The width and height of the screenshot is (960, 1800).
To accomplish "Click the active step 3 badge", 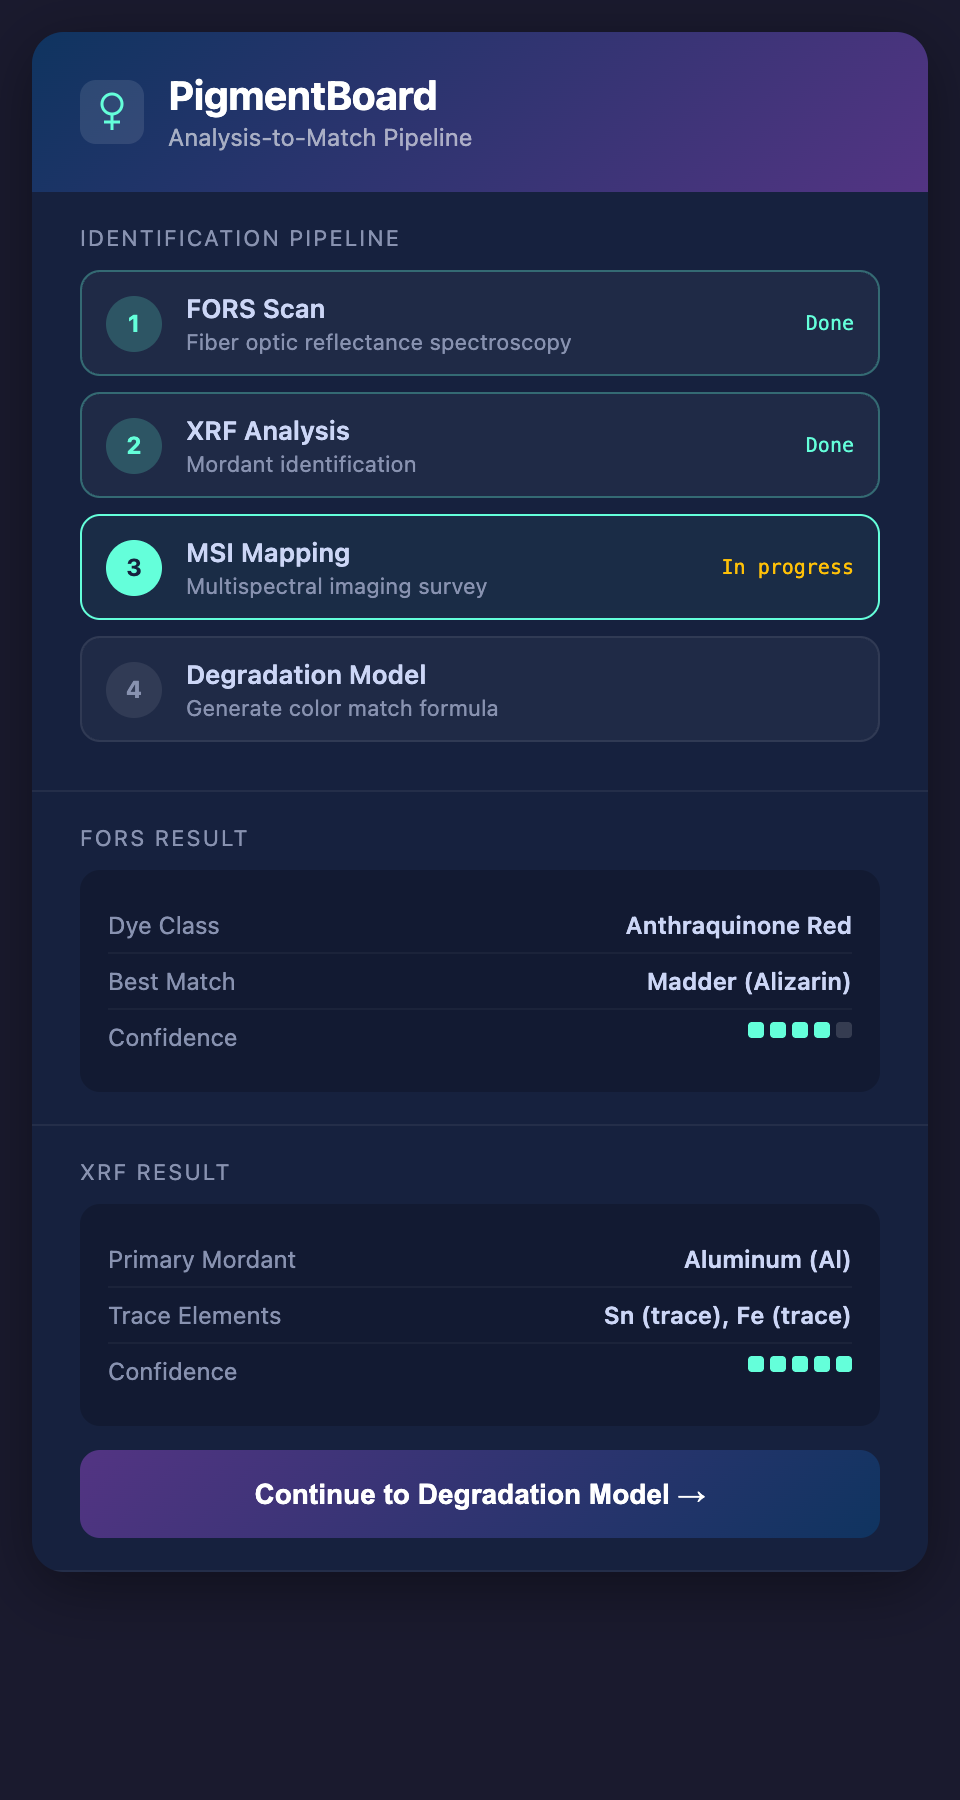I will [x=134, y=568].
